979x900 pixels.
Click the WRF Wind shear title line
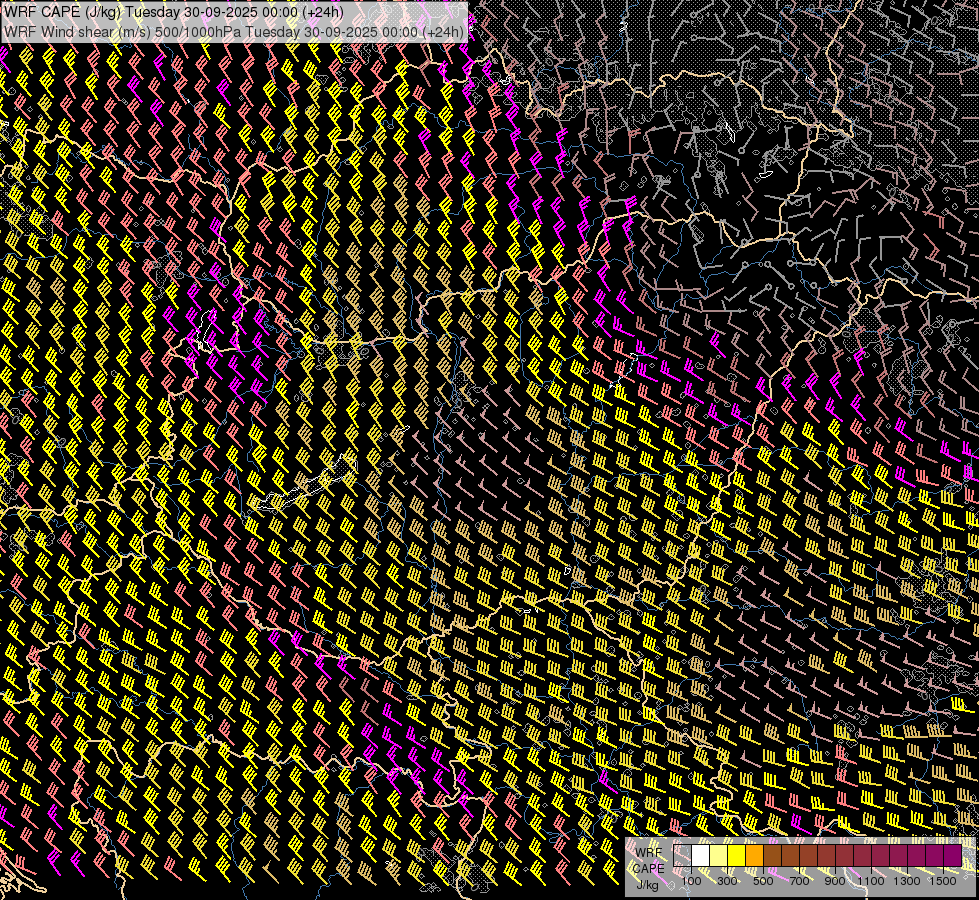pyautogui.click(x=234, y=31)
